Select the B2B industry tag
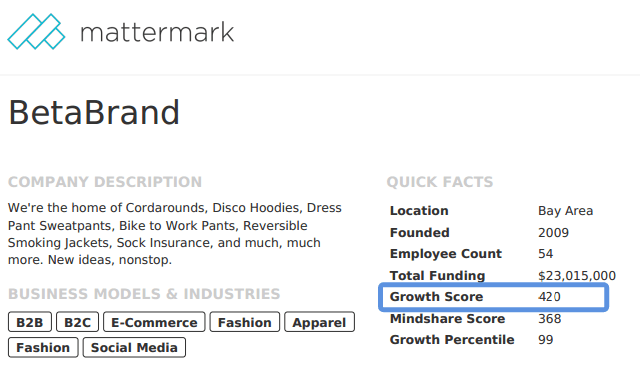Image resolution: width=641 pixels, height=371 pixels. (x=30, y=322)
